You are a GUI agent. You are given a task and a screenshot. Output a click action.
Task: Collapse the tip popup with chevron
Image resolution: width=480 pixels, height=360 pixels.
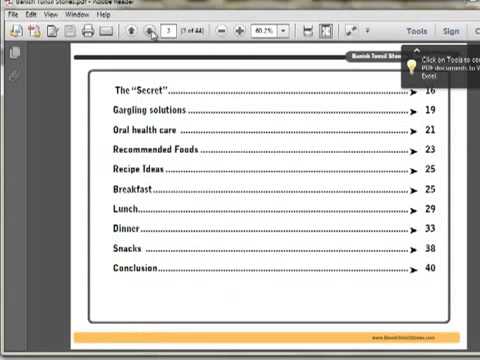[417, 51]
